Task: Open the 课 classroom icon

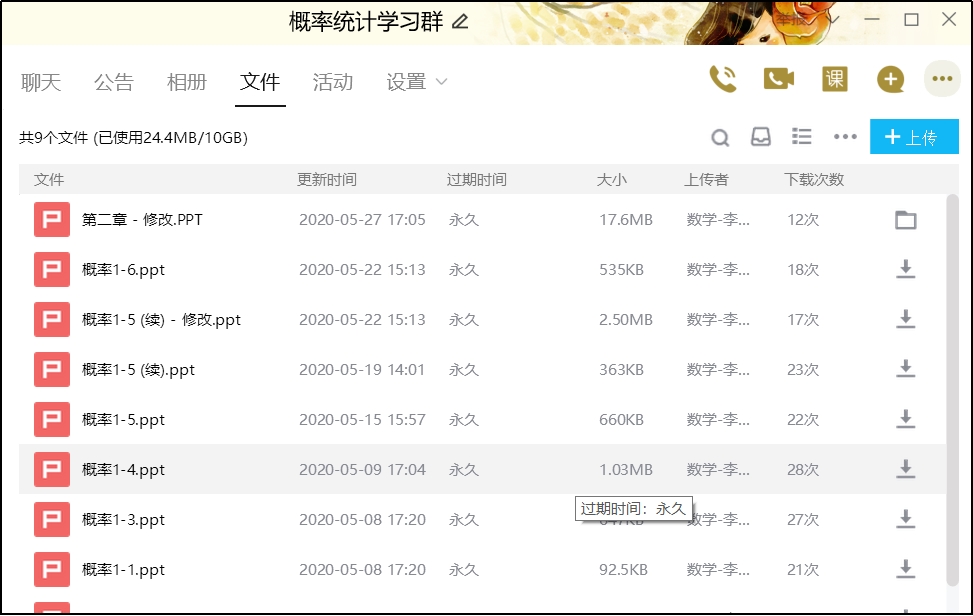Action: coord(835,79)
